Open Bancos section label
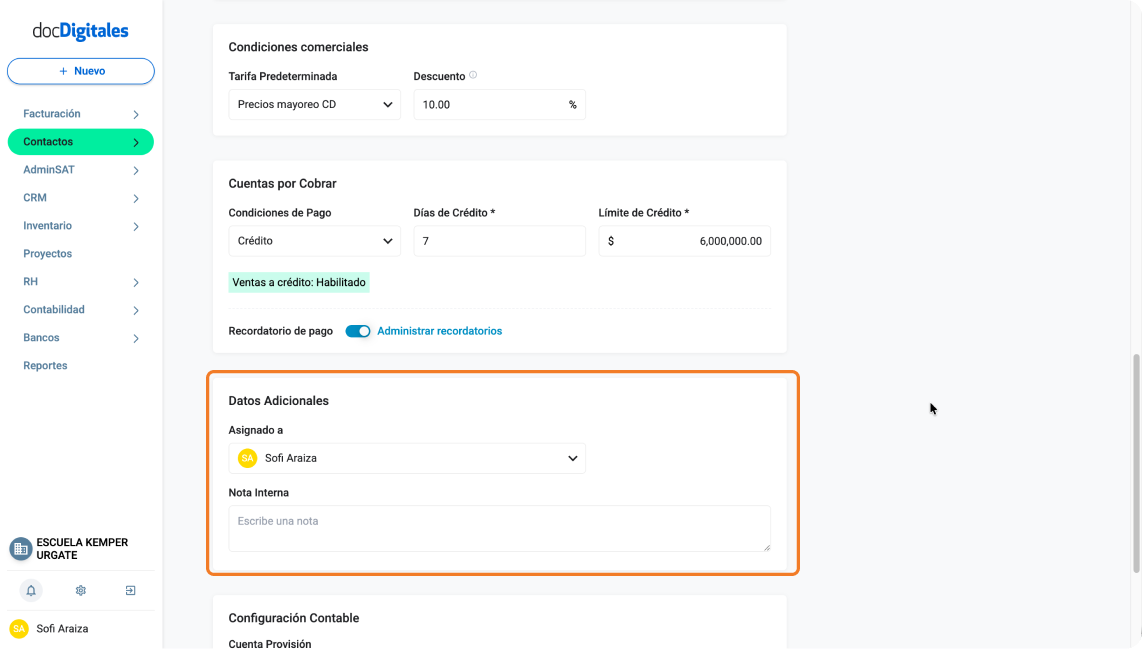Viewport: 1142px width, 649px height. coord(42,338)
